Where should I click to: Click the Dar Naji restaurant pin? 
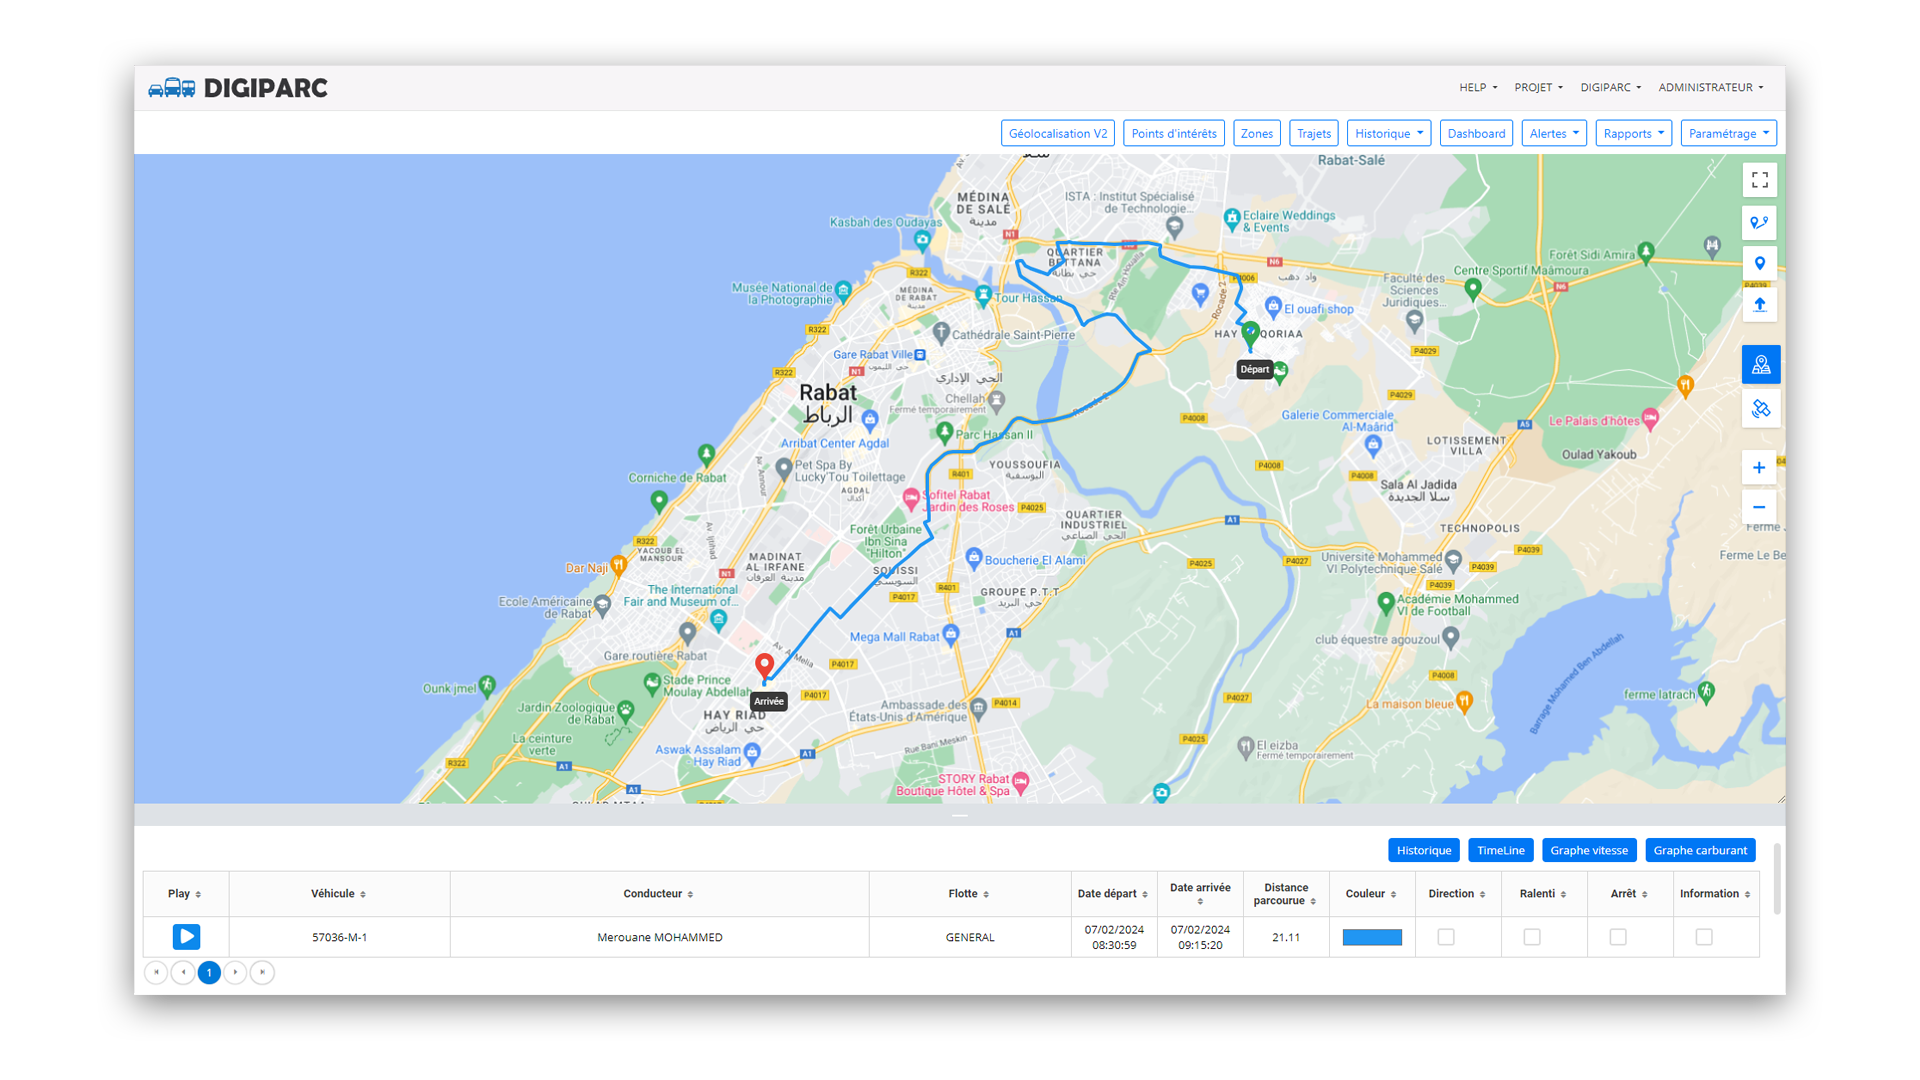pos(619,567)
